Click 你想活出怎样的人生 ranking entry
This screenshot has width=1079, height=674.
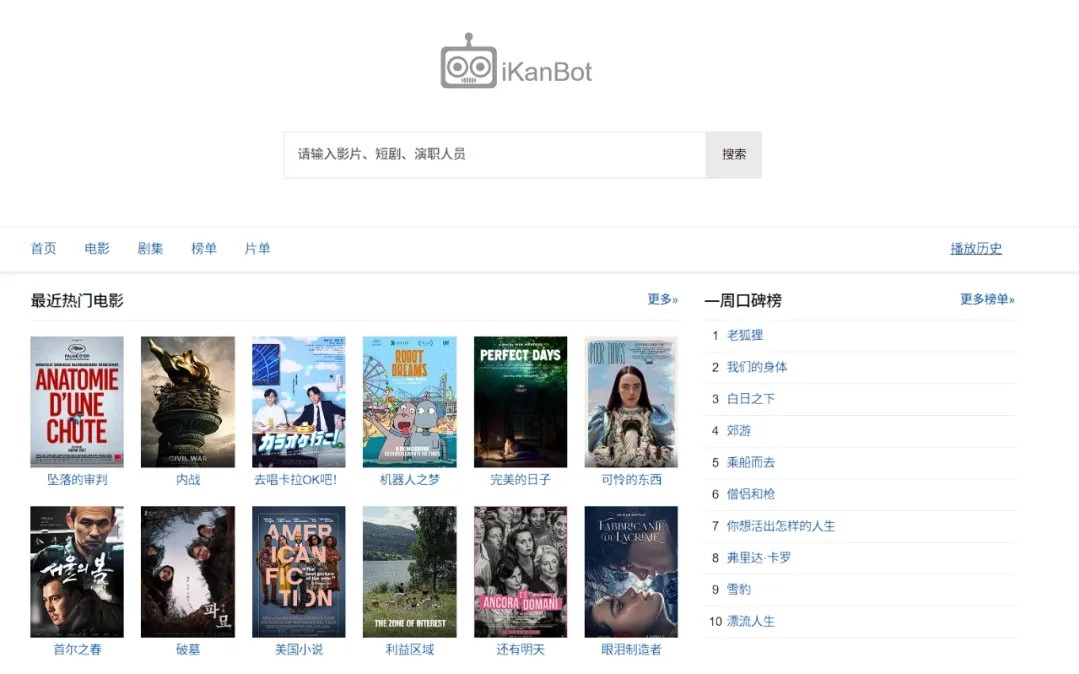coord(780,526)
